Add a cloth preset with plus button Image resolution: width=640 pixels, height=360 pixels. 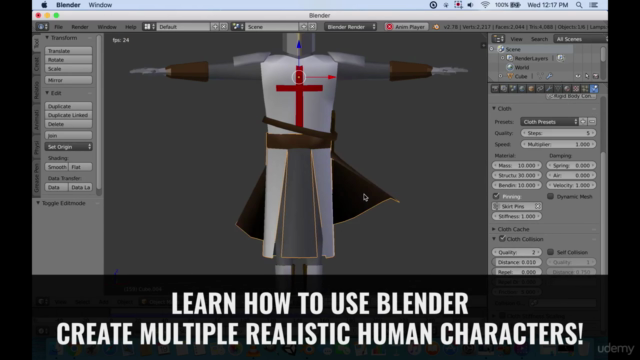tap(583, 122)
